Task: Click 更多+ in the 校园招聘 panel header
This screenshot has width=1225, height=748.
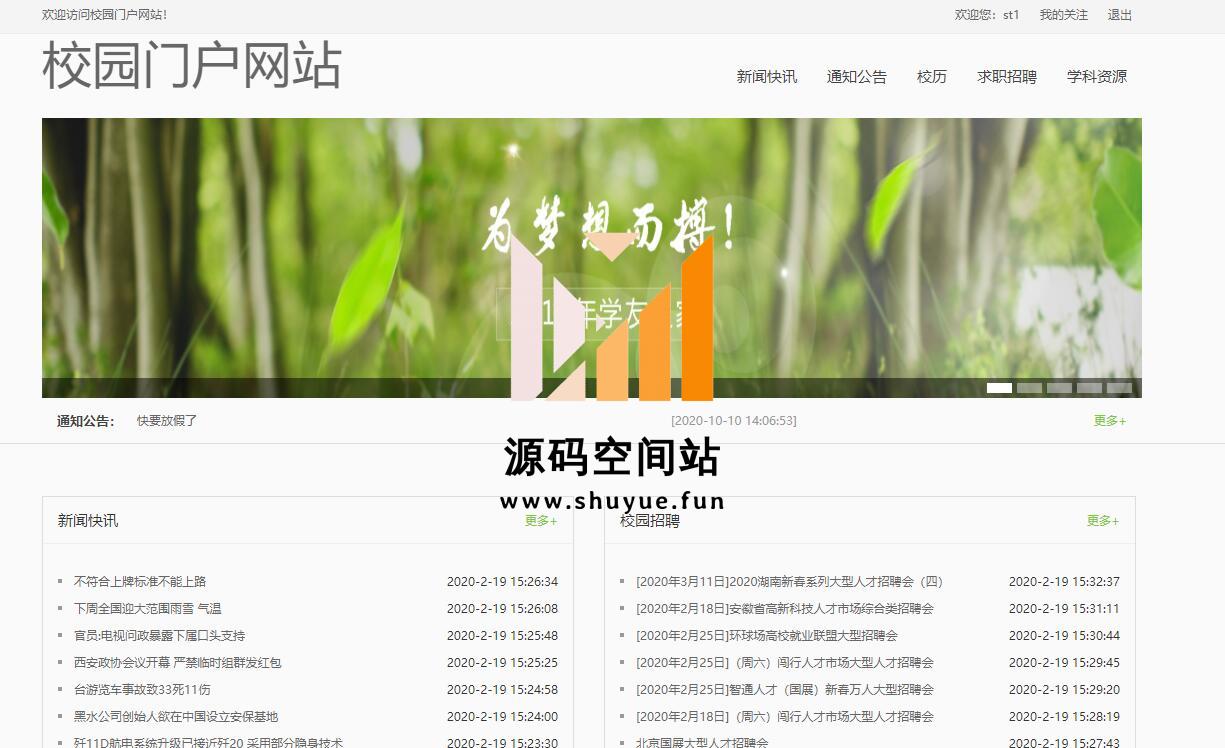Action: pyautogui.click(x=1103, y=521)
